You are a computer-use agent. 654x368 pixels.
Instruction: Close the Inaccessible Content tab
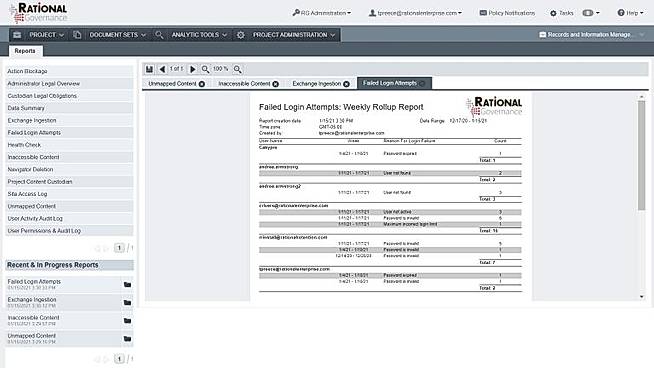click(275, 84)
